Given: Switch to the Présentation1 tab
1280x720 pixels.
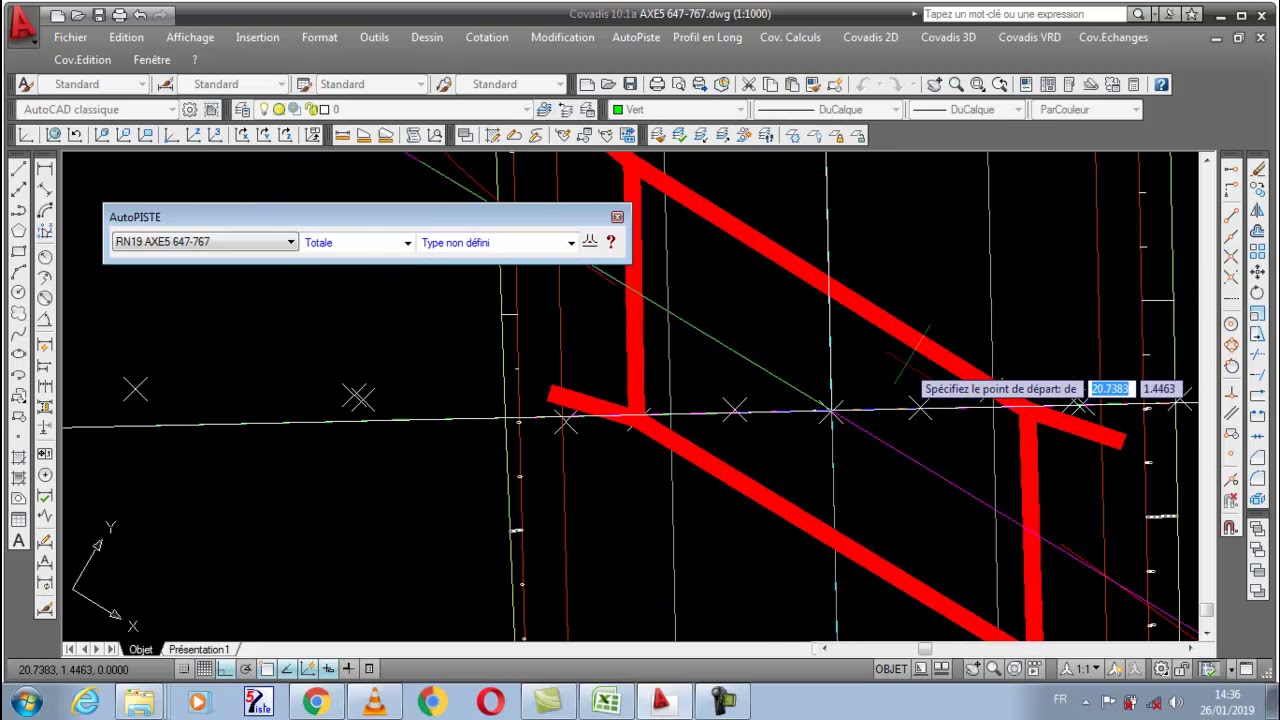Looking at the screenshot, I should (x=199, y=650).
